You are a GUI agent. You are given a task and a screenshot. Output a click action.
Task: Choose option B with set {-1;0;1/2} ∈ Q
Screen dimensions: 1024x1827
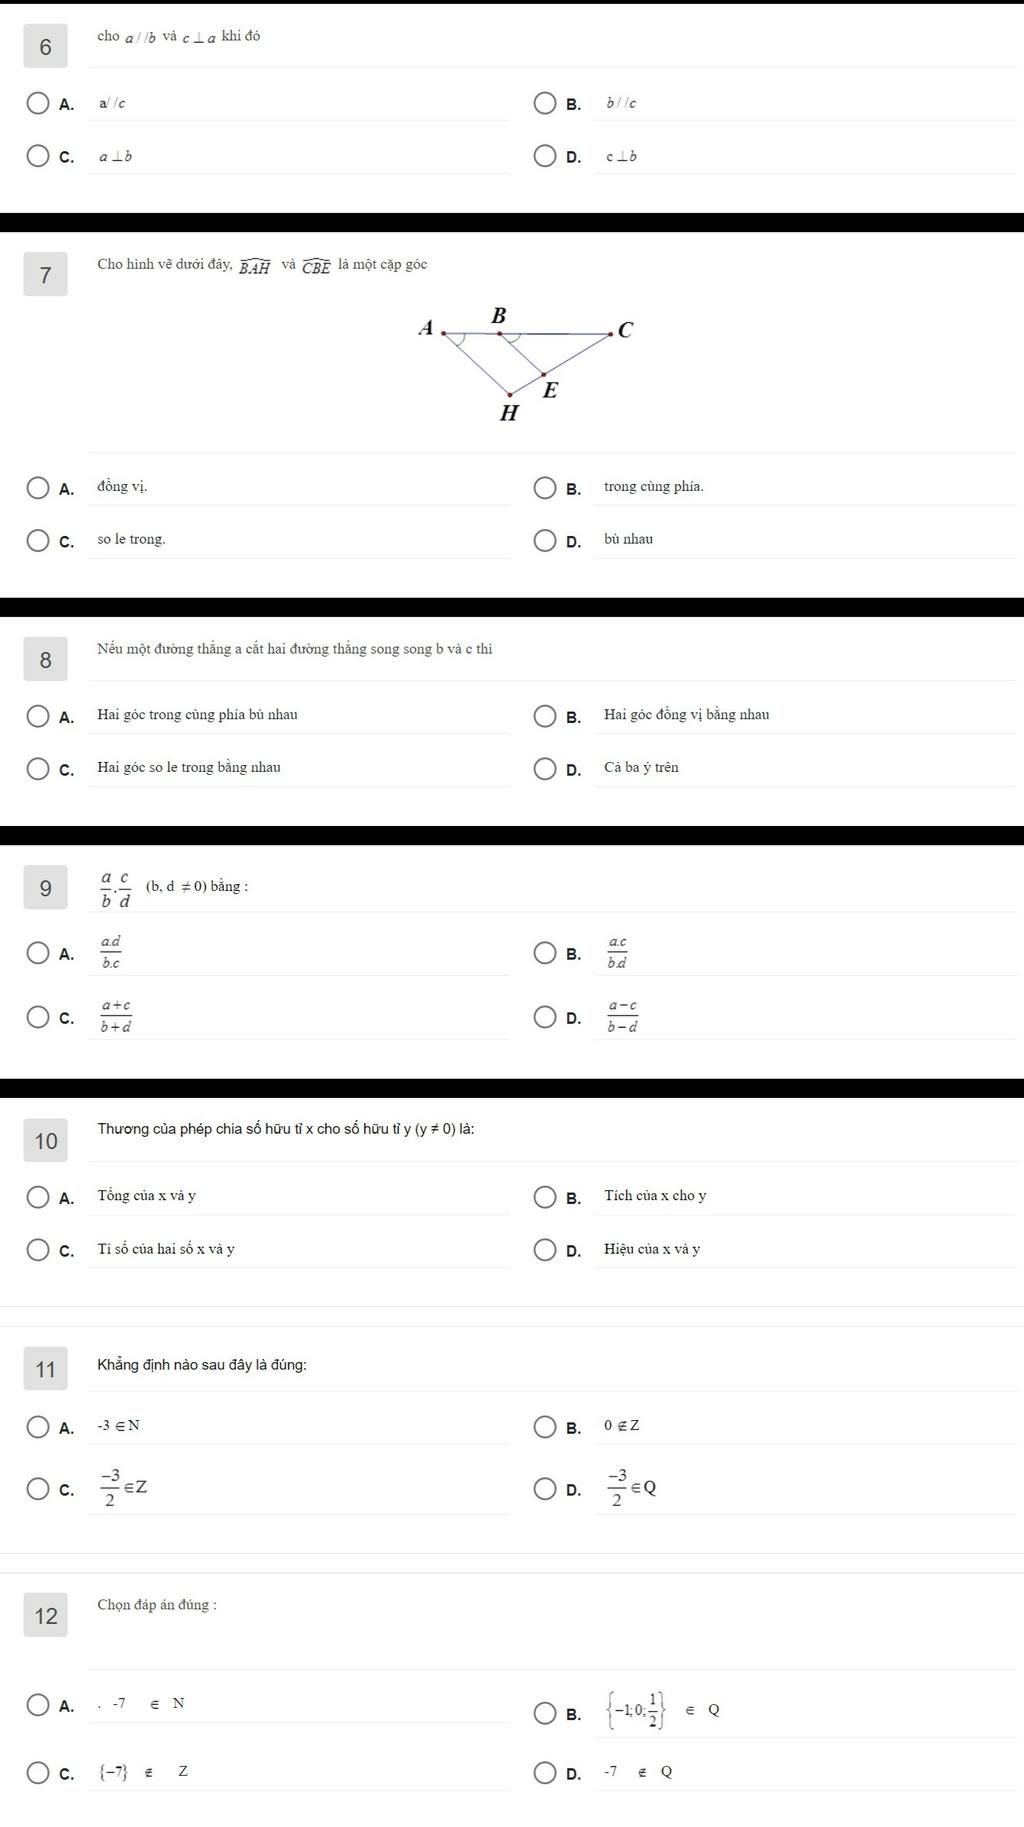[x=545, y=1713]
